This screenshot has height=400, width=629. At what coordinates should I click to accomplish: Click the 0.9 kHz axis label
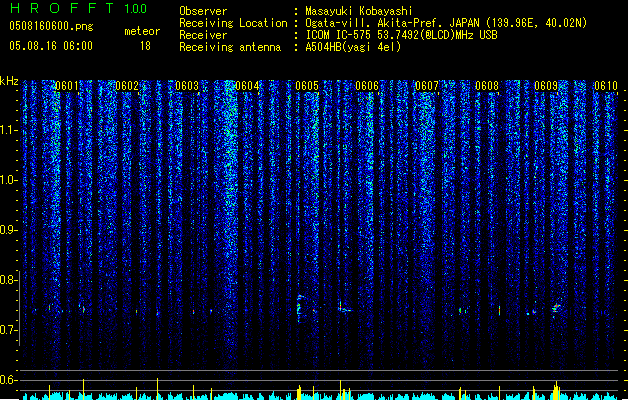[x=9, y=230]
